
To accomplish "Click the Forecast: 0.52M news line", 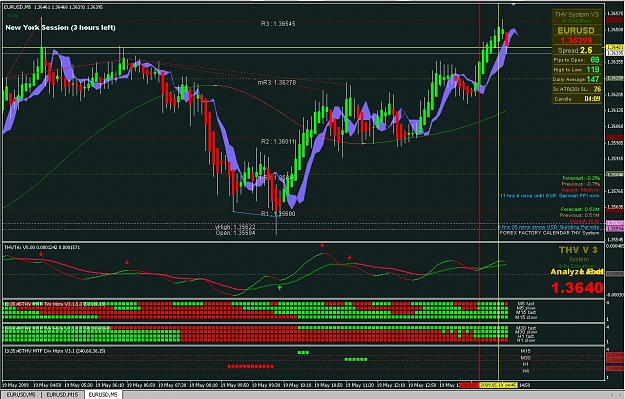I will (x=580, y=209).
